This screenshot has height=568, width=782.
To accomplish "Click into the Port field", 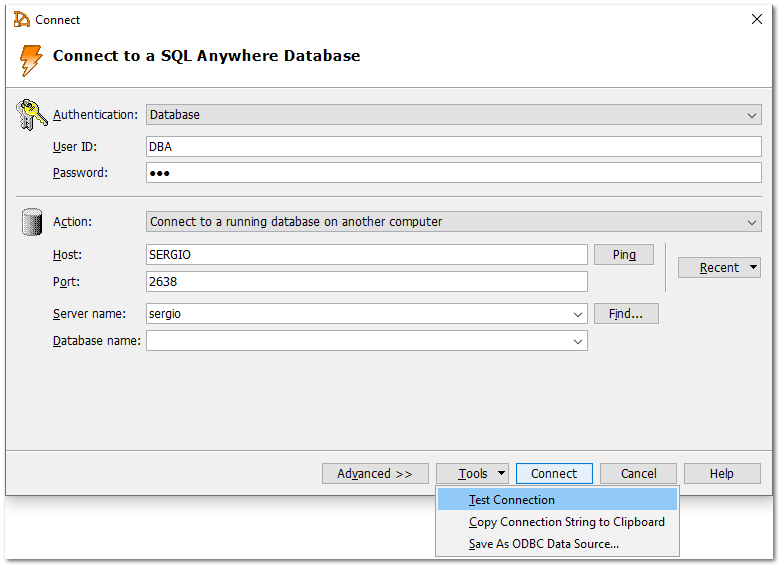I will [366, 282].
